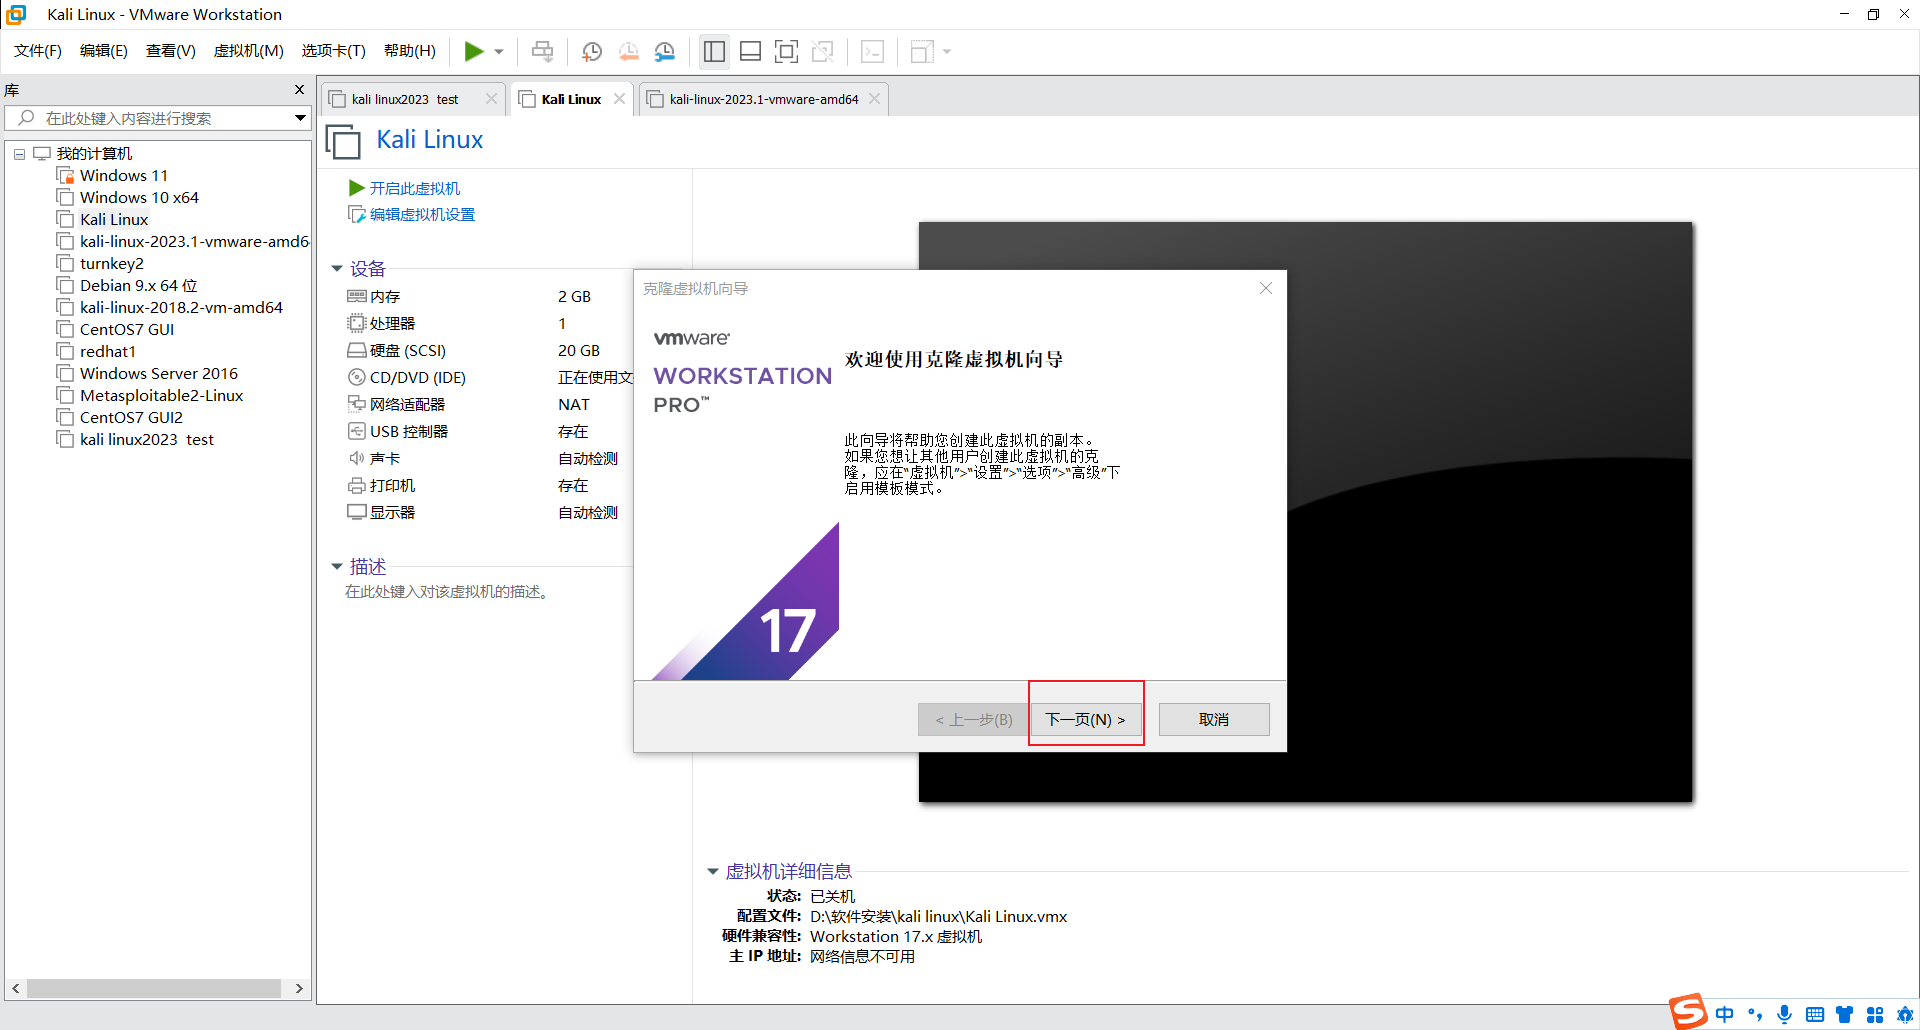The width and height of the screenshot is (1920, 1030).
Task: Open the 选项卡(T) menu
Action: (334, 51)
